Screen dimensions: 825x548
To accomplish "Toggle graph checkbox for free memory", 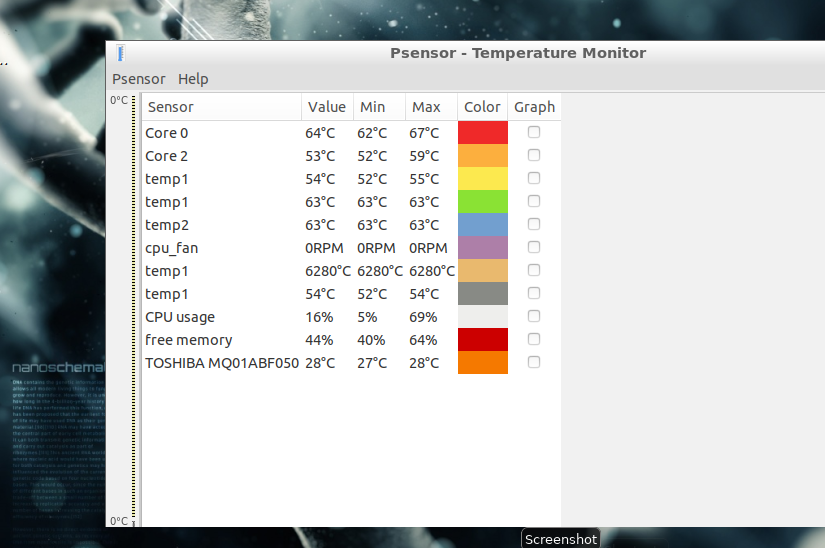I will click(534, 339).
